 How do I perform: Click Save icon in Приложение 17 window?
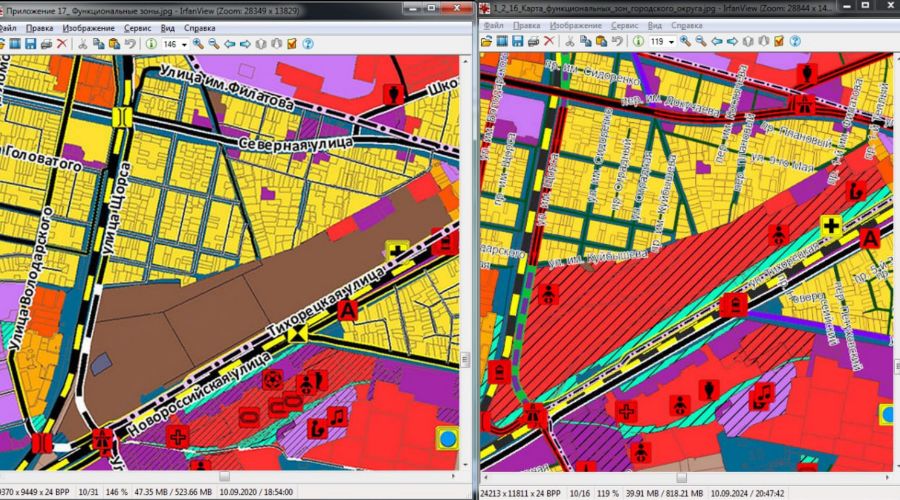[x=30, y=44]
